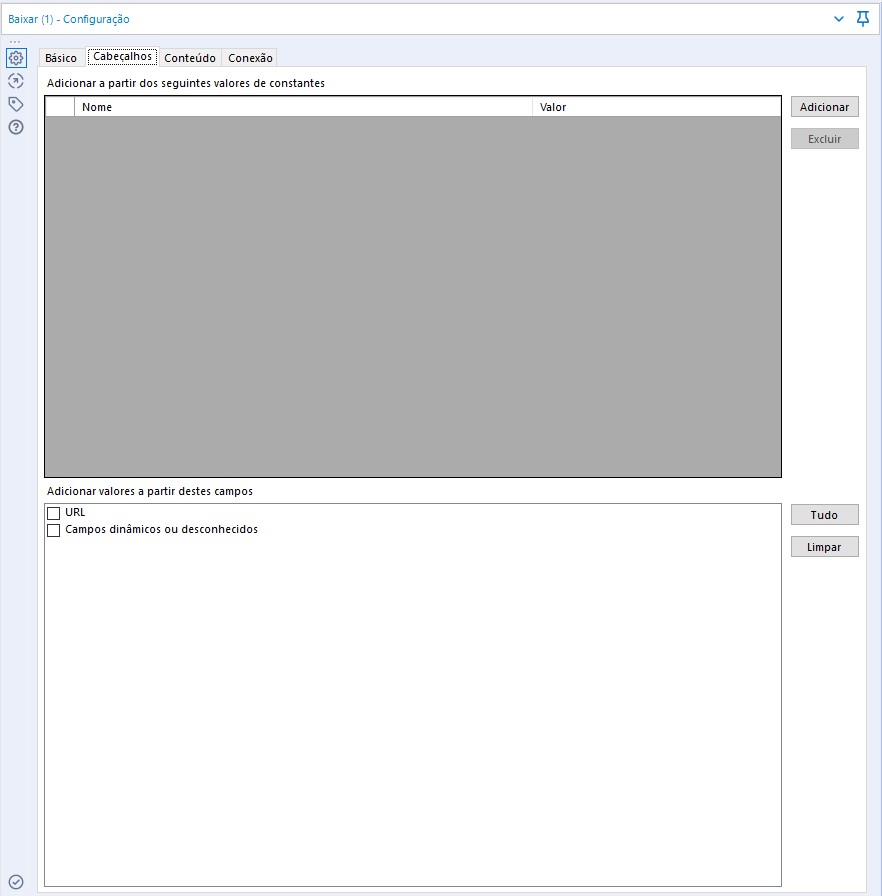Click the Excluir button
This screenshot has width=882, height=896.
(x=824, y=139)
